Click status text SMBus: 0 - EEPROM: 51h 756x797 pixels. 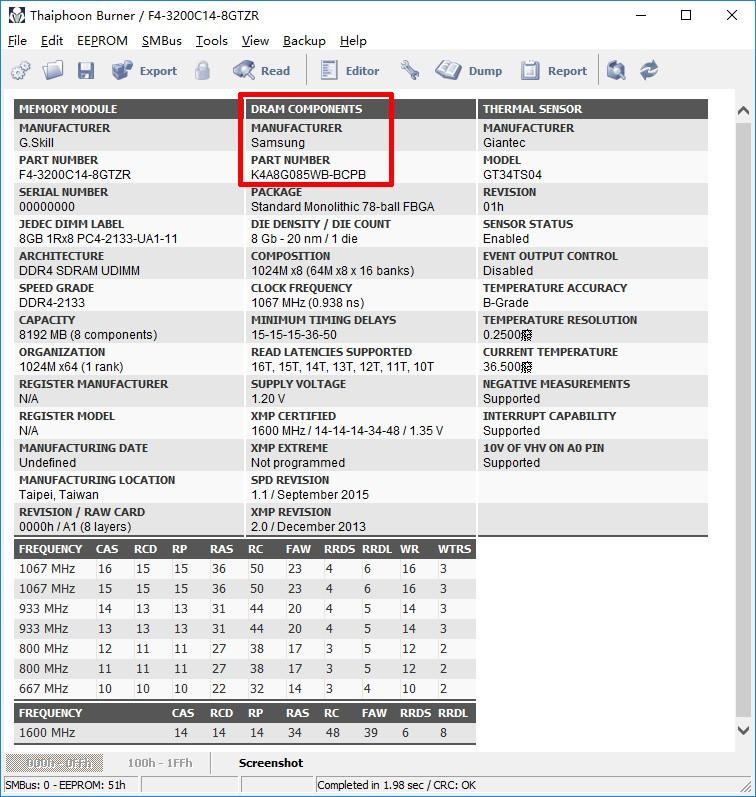point(65,785)
